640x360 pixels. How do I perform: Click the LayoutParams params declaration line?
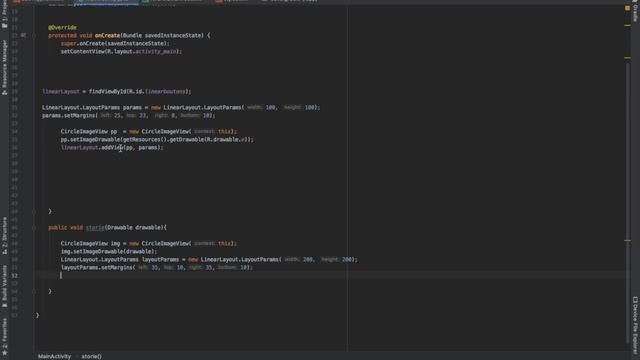pyautogui.click(x=181, y=107)
